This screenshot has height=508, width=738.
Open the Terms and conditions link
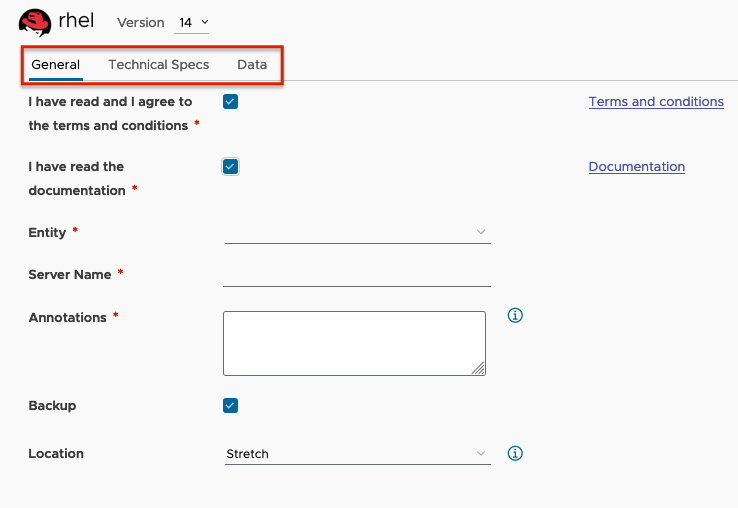pyautogui.click(x=656, y=102)
